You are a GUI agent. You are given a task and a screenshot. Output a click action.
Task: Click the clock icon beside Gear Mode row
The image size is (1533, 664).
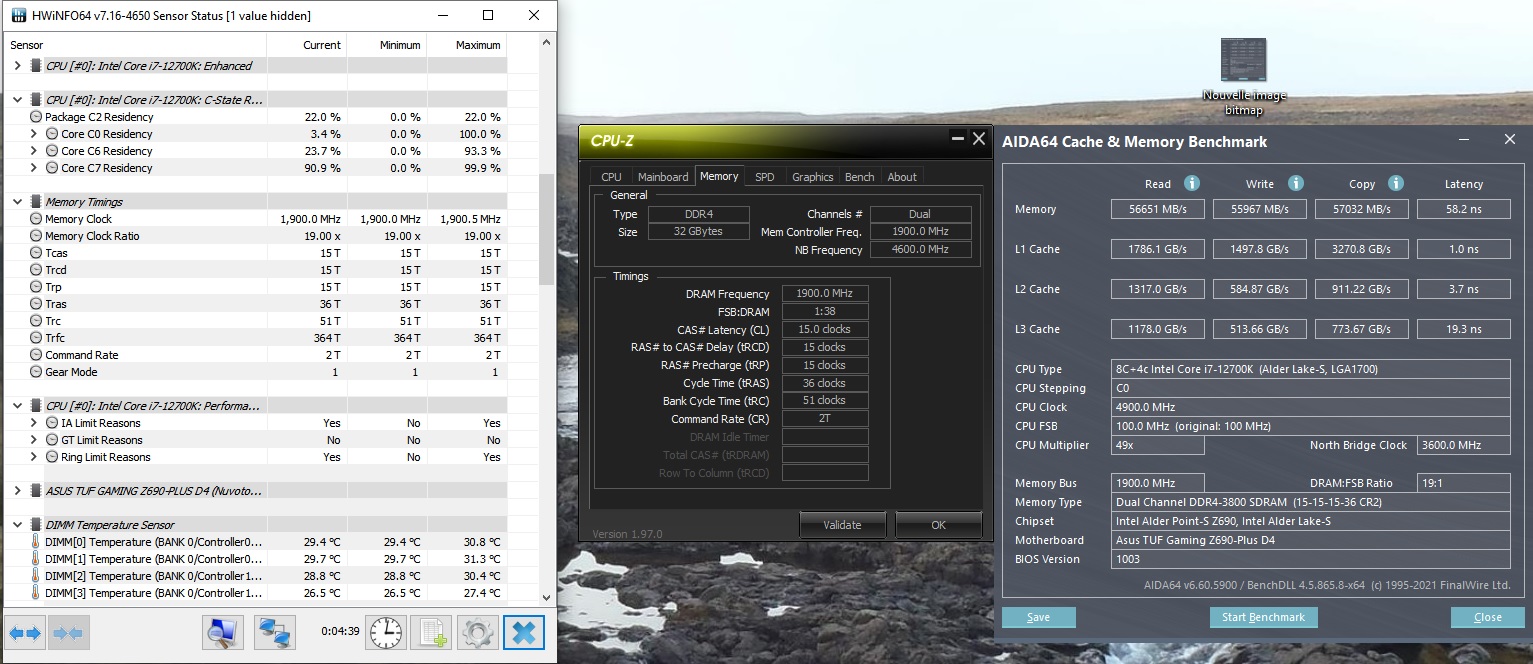click(36, 372)
